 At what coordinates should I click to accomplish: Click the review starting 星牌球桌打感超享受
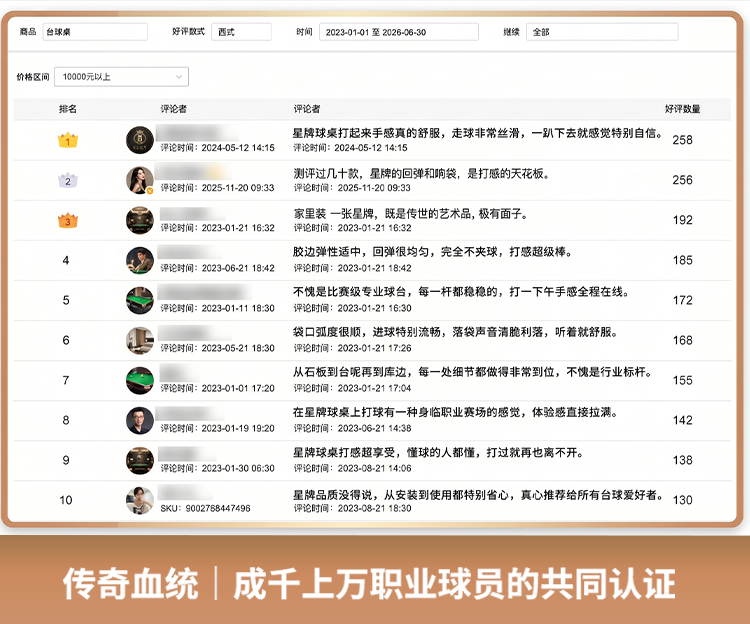point(438,452)
